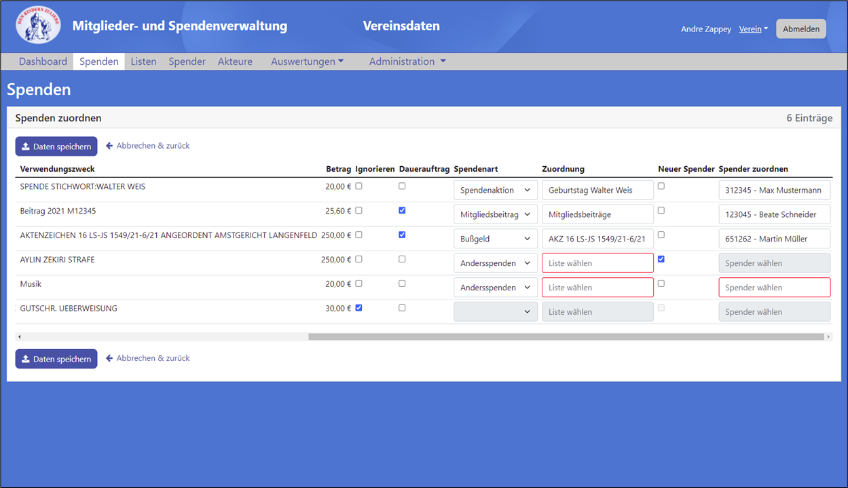
Task: Expand the Auswertungen menu
Action: click(x=307, y=62)
